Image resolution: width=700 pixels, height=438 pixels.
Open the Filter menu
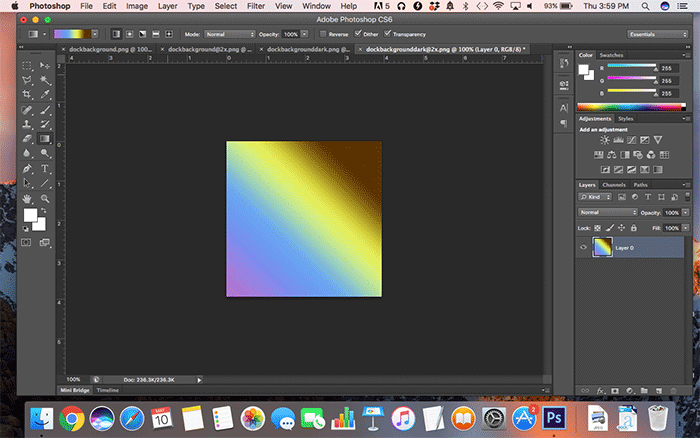coord(256,6)
